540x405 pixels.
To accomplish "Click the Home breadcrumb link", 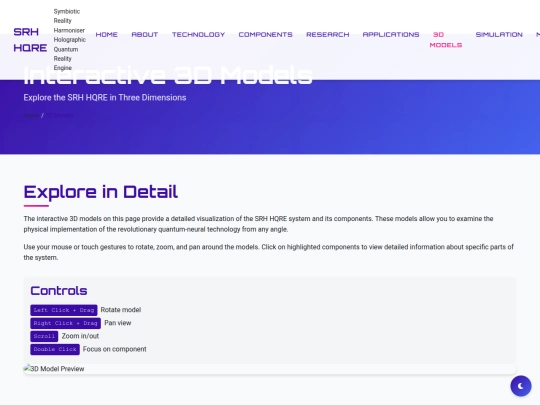I will [x=31, y=116].
